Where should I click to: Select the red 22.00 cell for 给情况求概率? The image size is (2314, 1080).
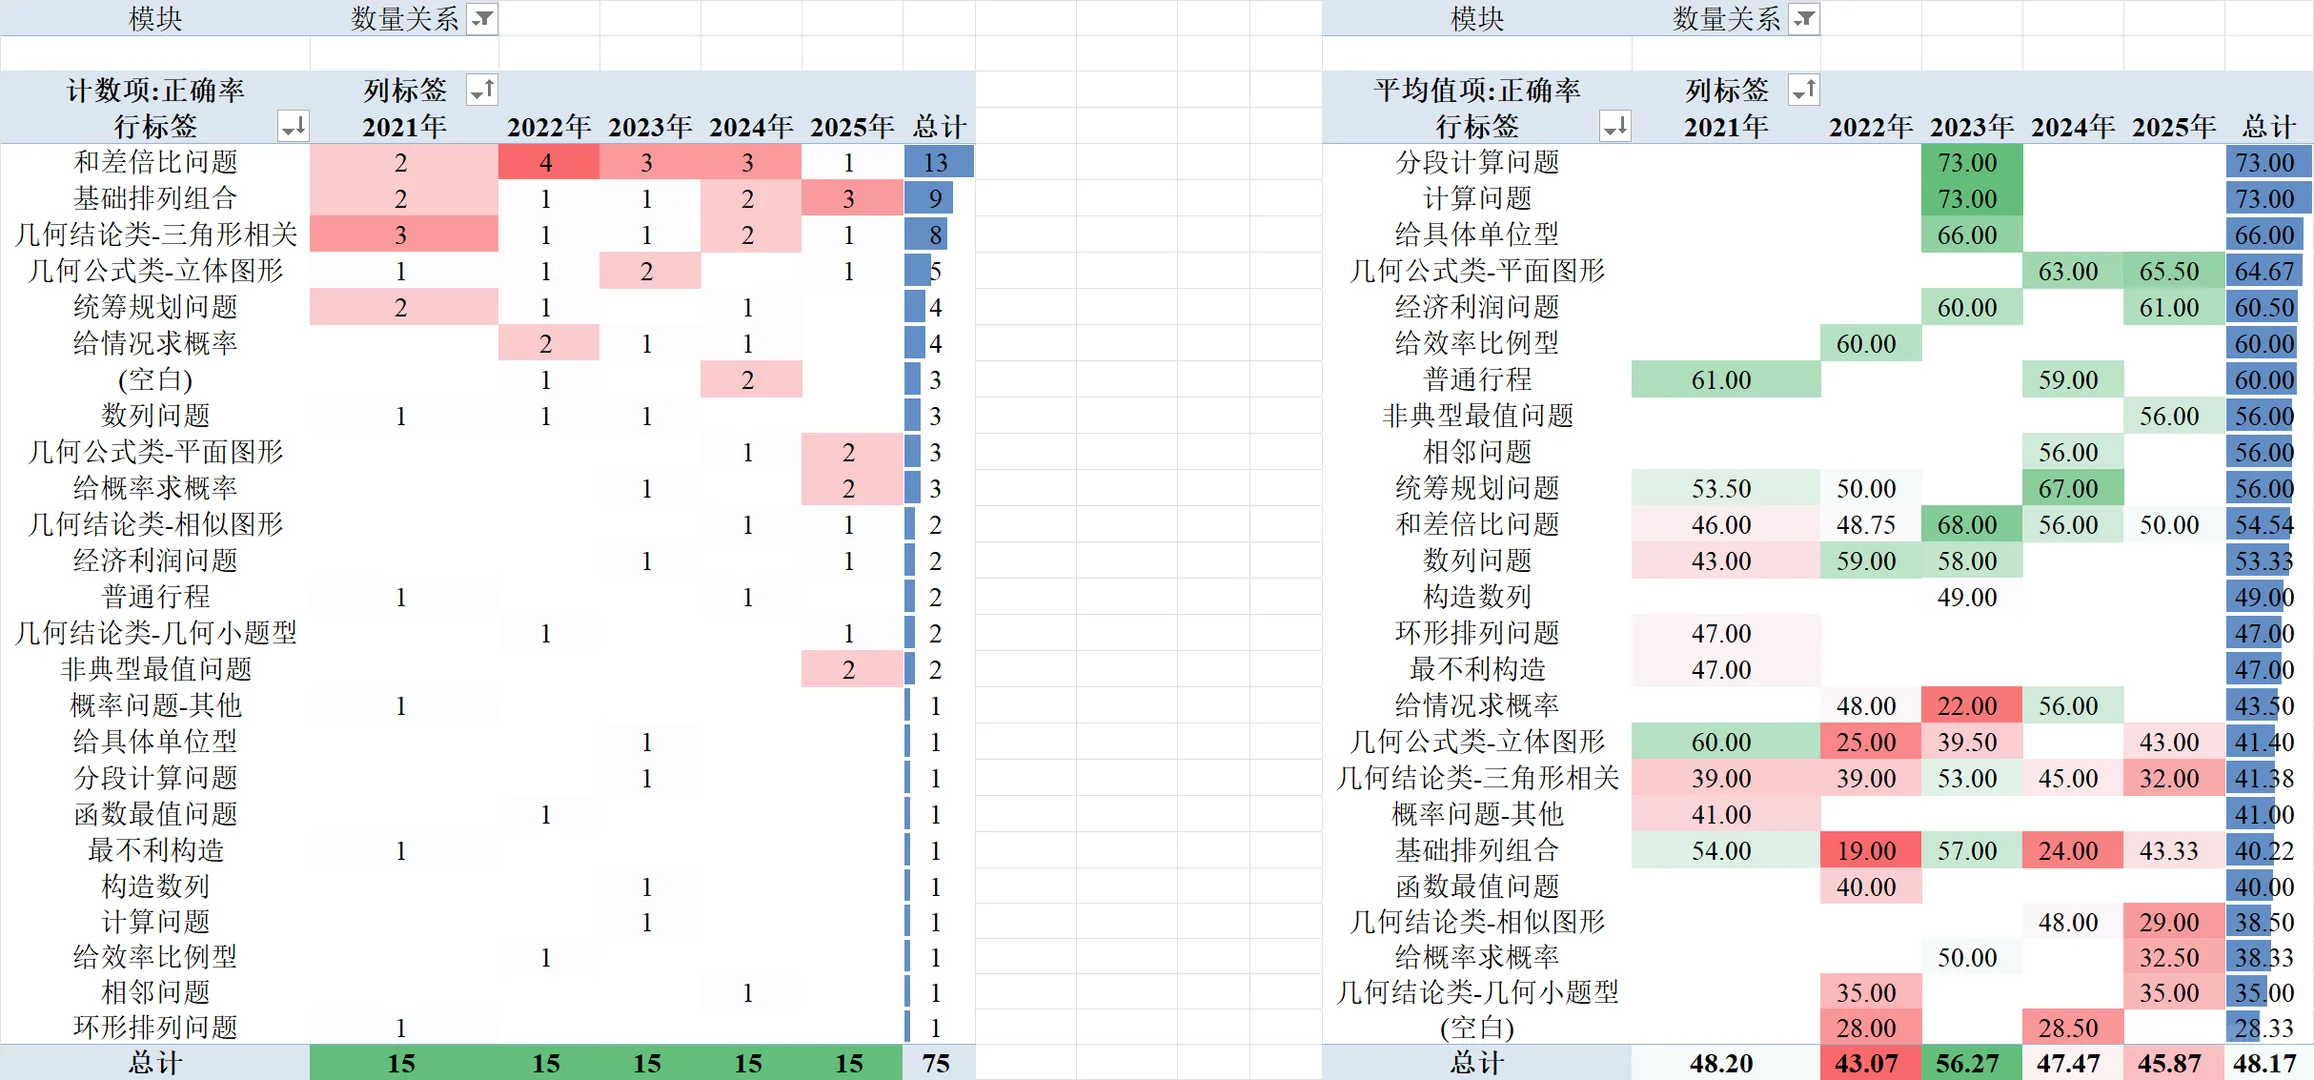(1968, 705)
